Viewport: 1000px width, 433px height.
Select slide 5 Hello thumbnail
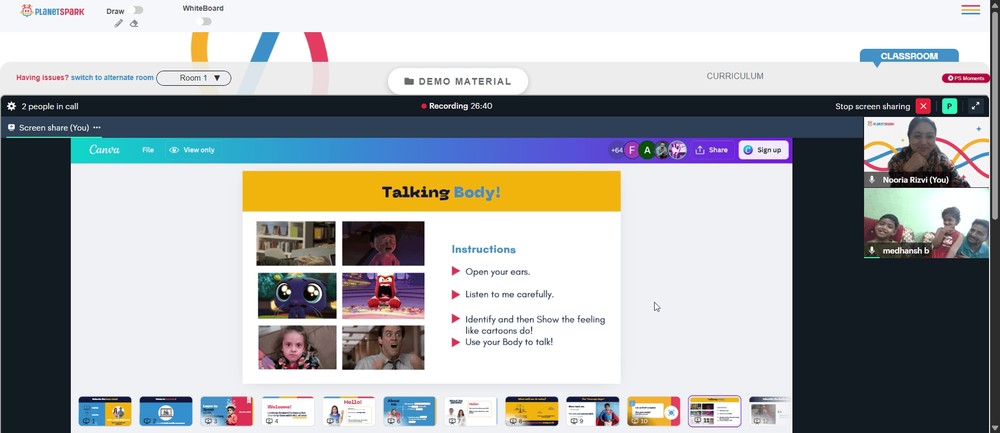[x=349, y=411]
